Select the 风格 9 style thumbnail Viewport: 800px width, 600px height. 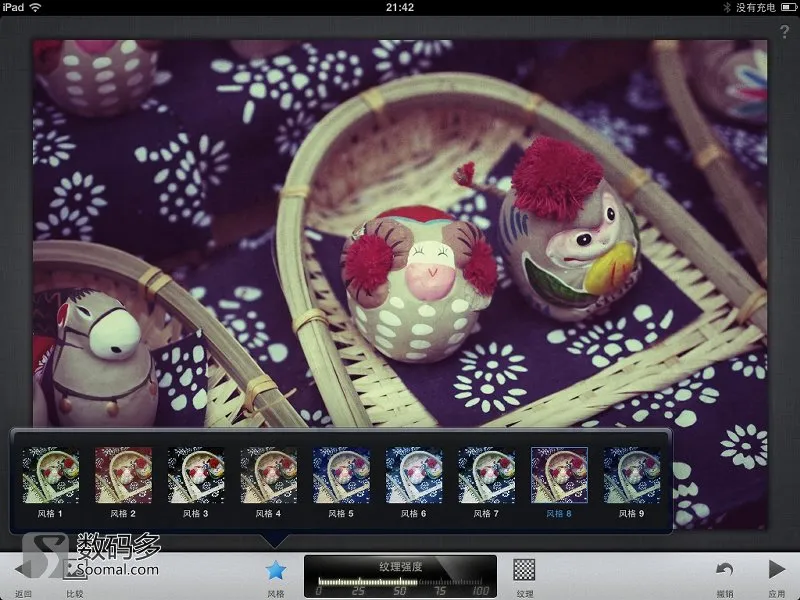coord(632,476)
